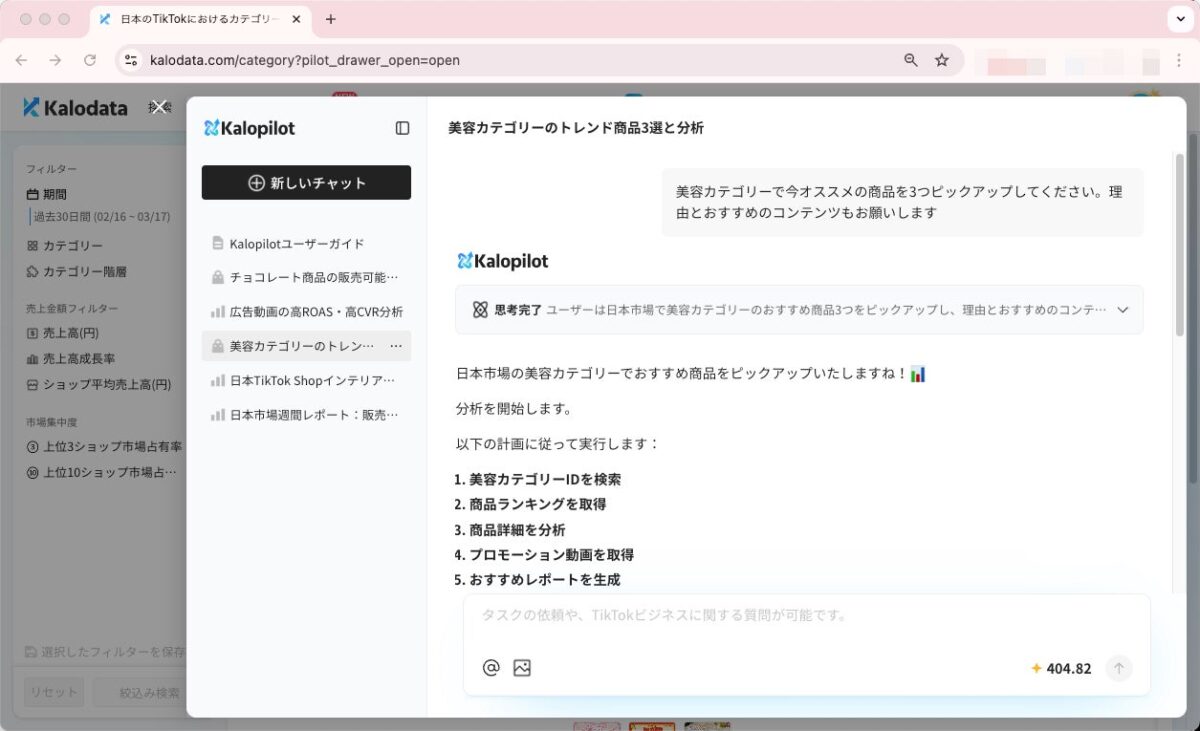
Task: Open the Kalopilot sidebar collapse panel icon
Action: pos(402,128)
